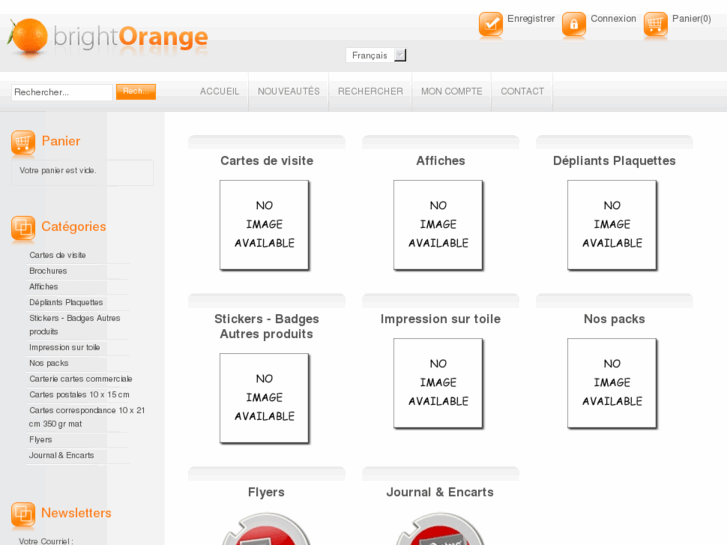Screen dimensions: 727x545
Task: Click the Catégories sidebar icon
Action: [x=23, y=228]
